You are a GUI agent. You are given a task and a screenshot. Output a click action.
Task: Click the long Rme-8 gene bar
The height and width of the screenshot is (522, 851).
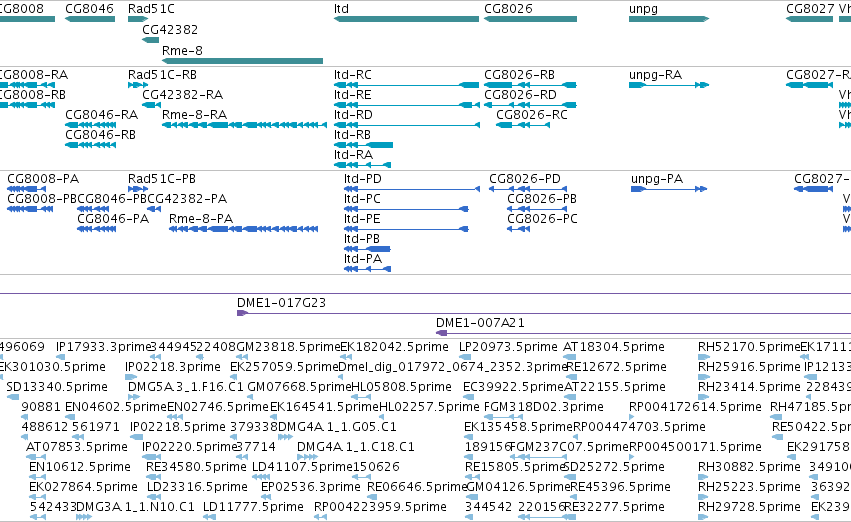point(243,61)
